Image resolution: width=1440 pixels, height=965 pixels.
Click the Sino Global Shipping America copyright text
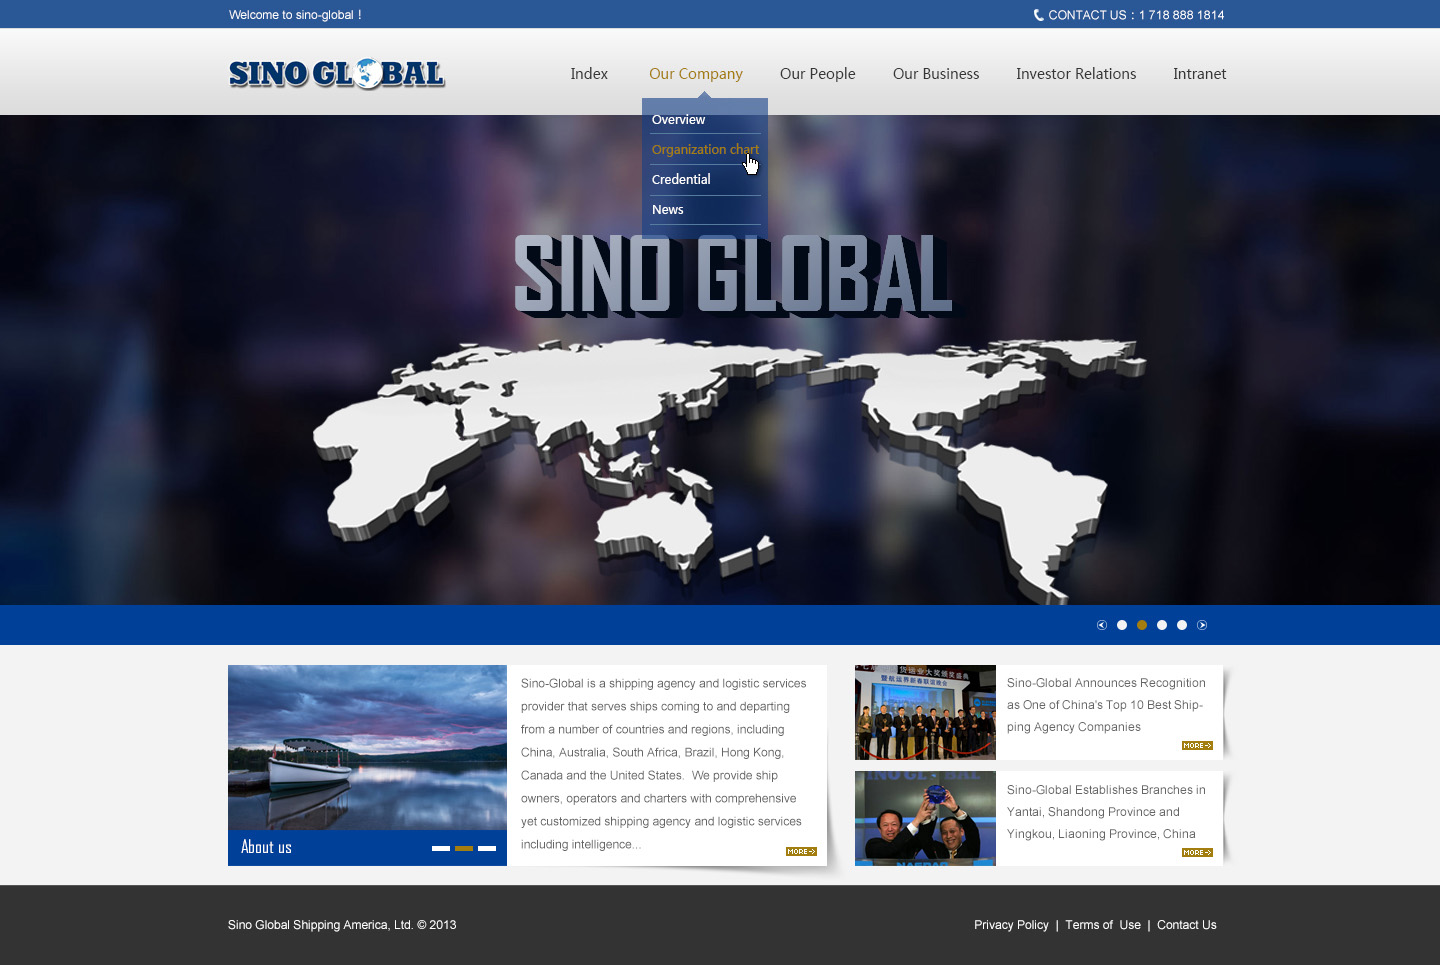click(342, 925)
